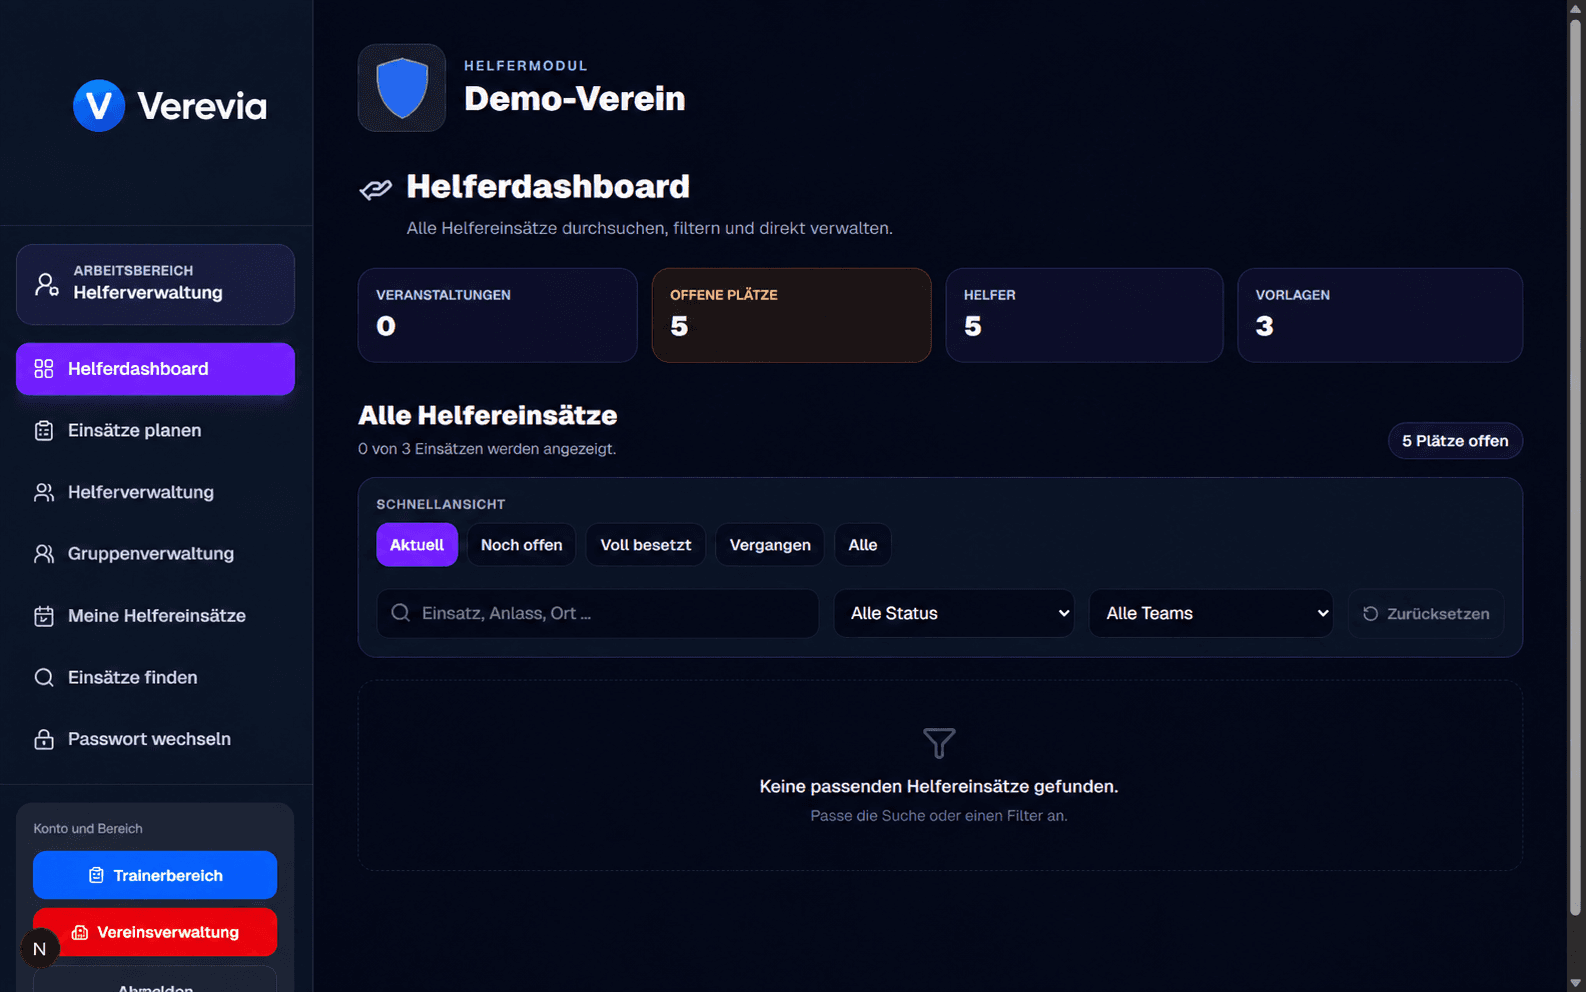
Task: Click the Demo-Verein shield icon
Action: (x=402, y=88)
